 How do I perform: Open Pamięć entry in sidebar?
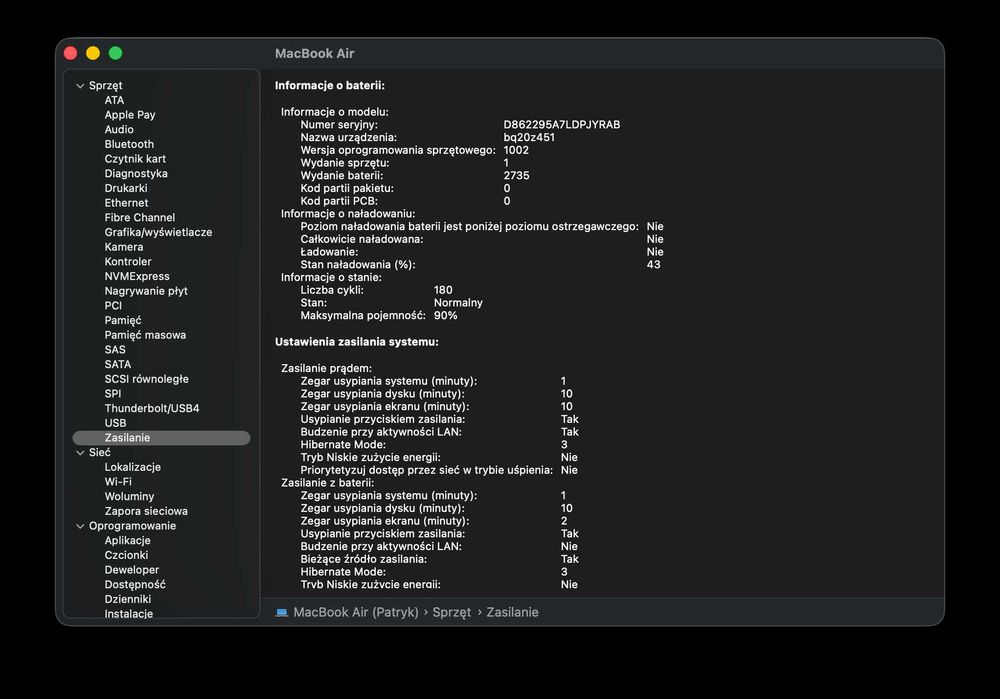(122, 320)
